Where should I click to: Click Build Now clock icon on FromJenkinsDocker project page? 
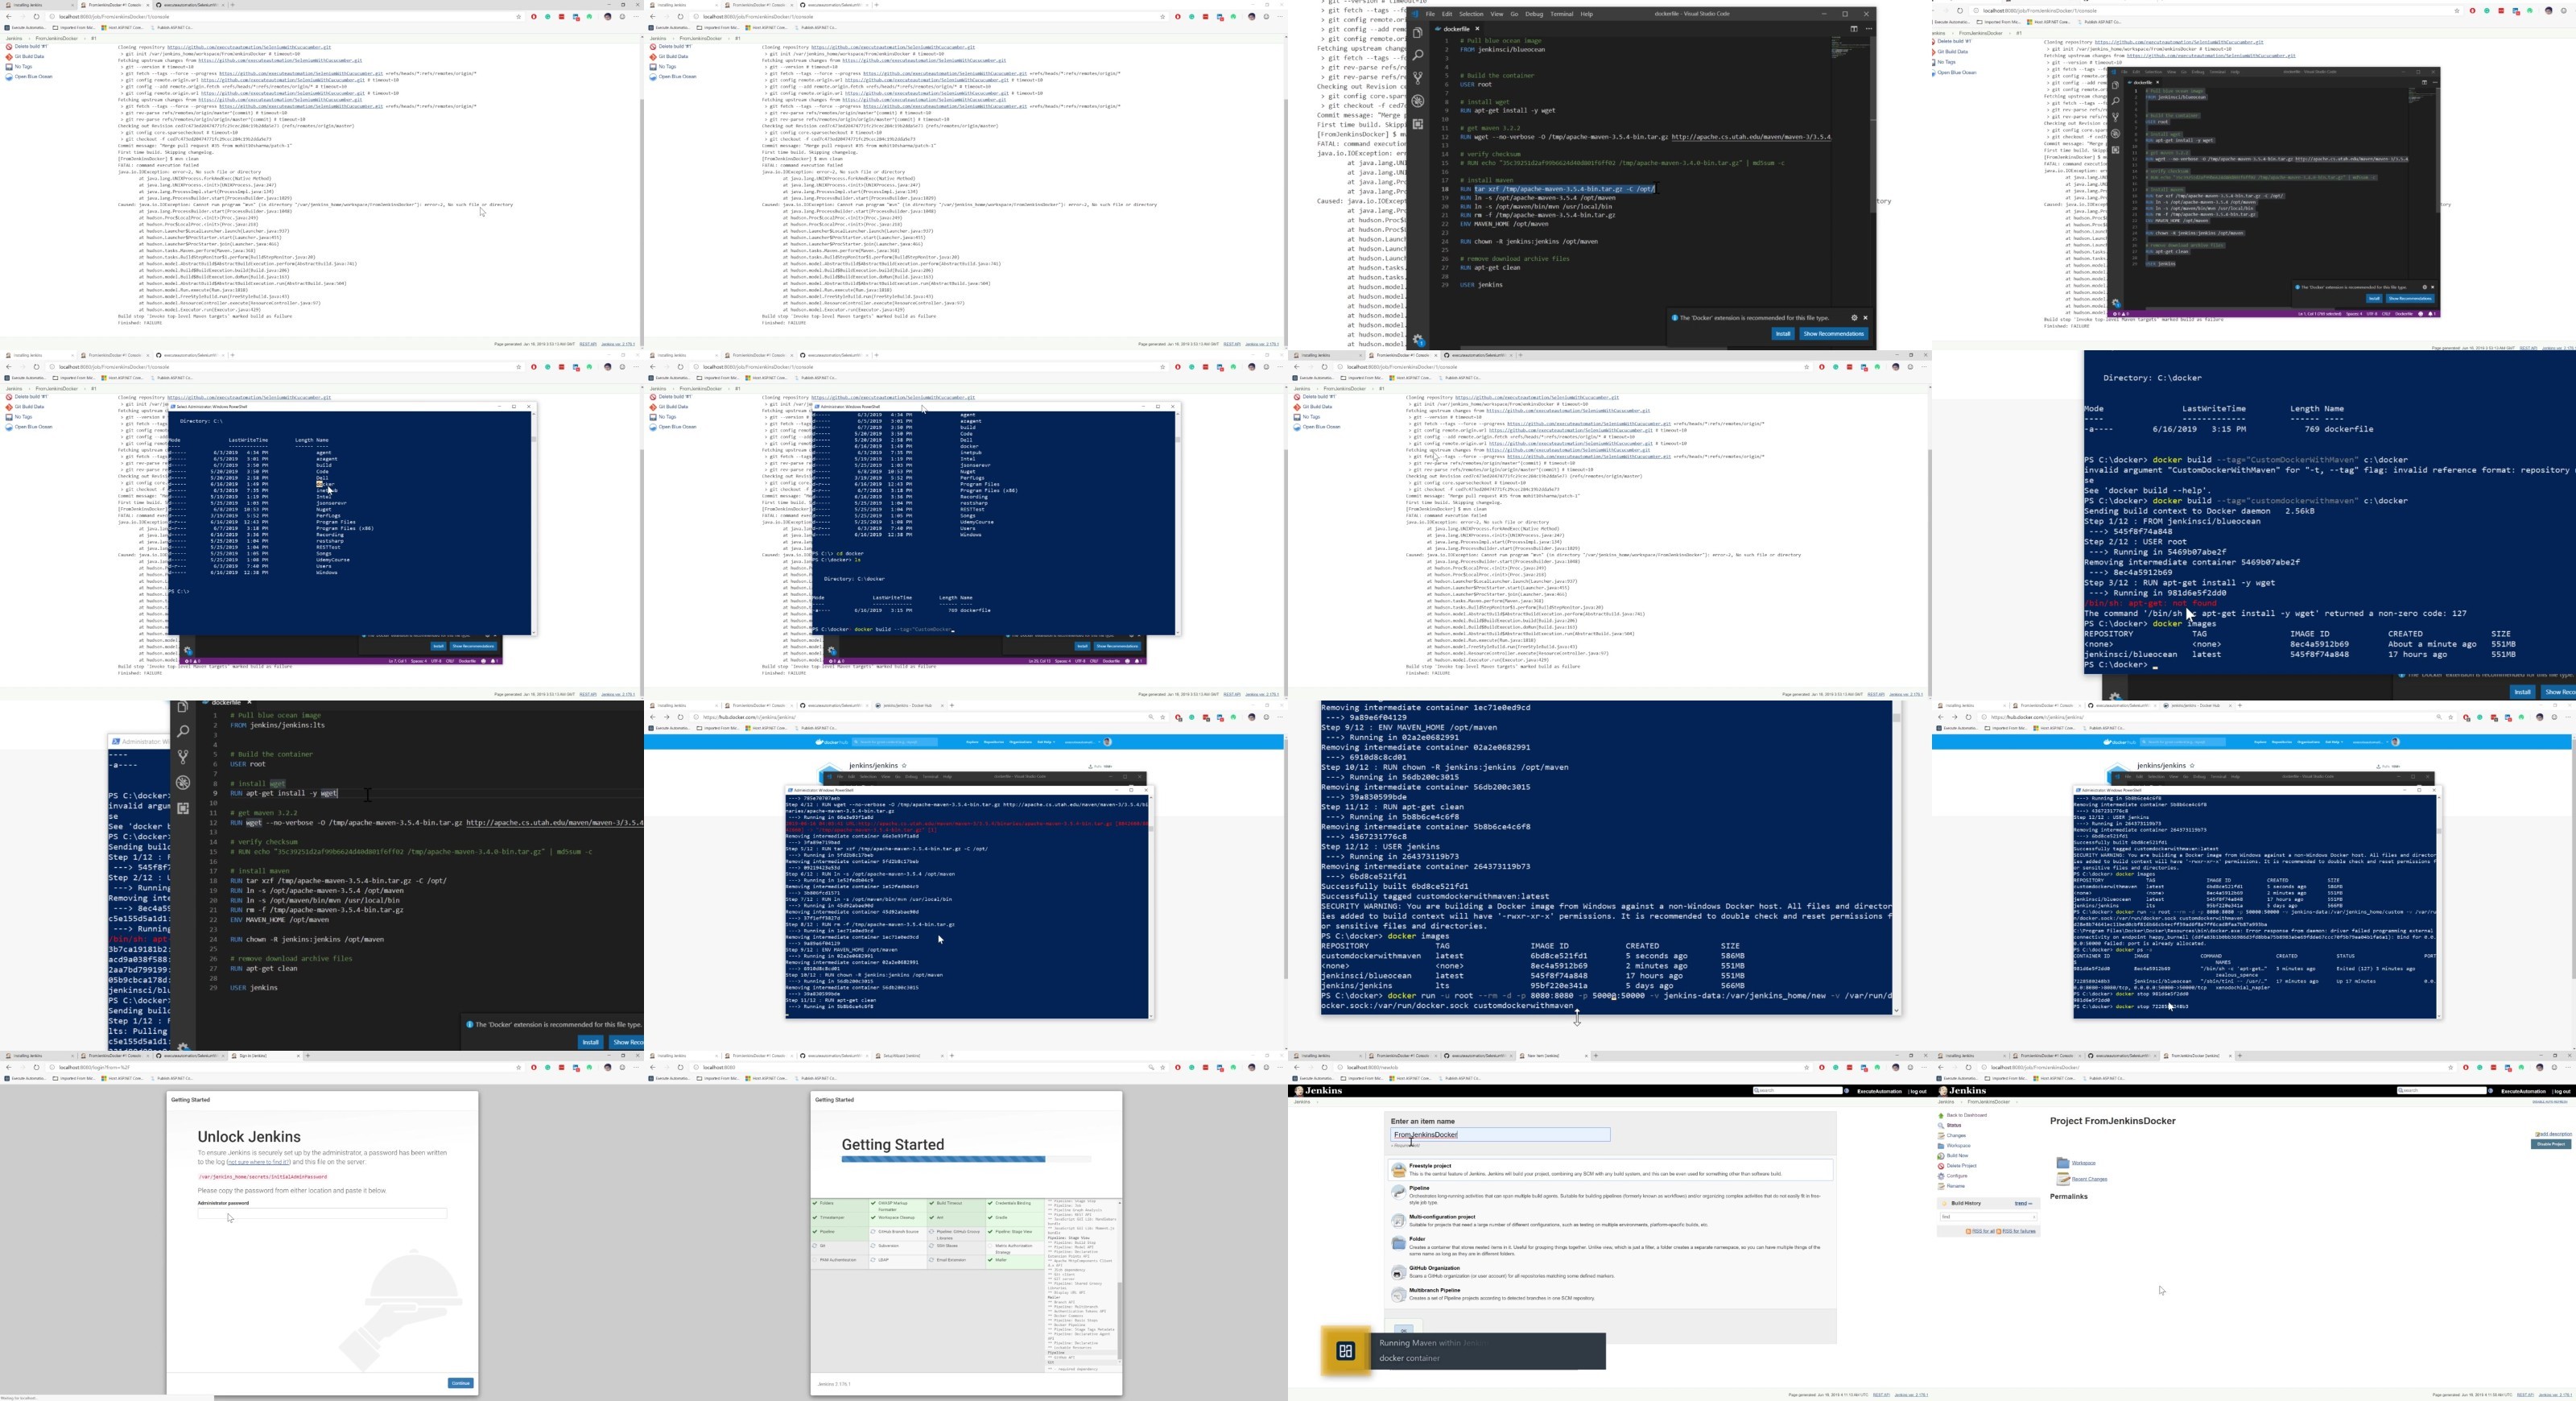coord(1941,1156)
